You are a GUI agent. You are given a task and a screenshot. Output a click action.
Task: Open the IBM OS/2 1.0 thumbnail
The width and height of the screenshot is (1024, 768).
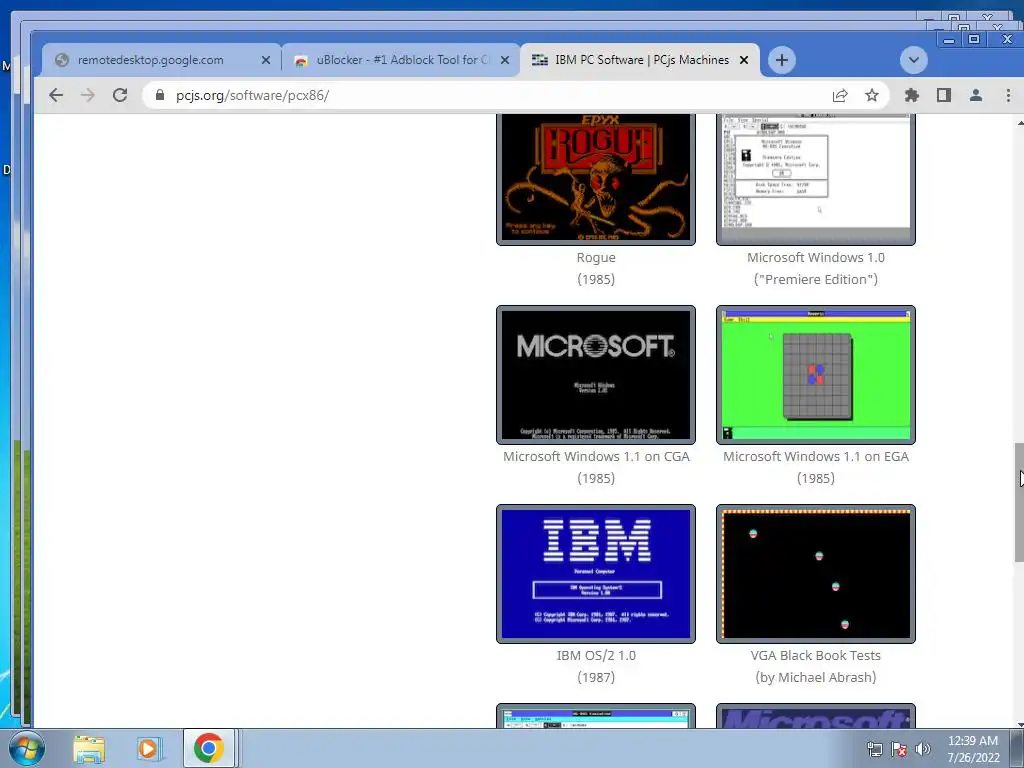click(x=596, y=574)
